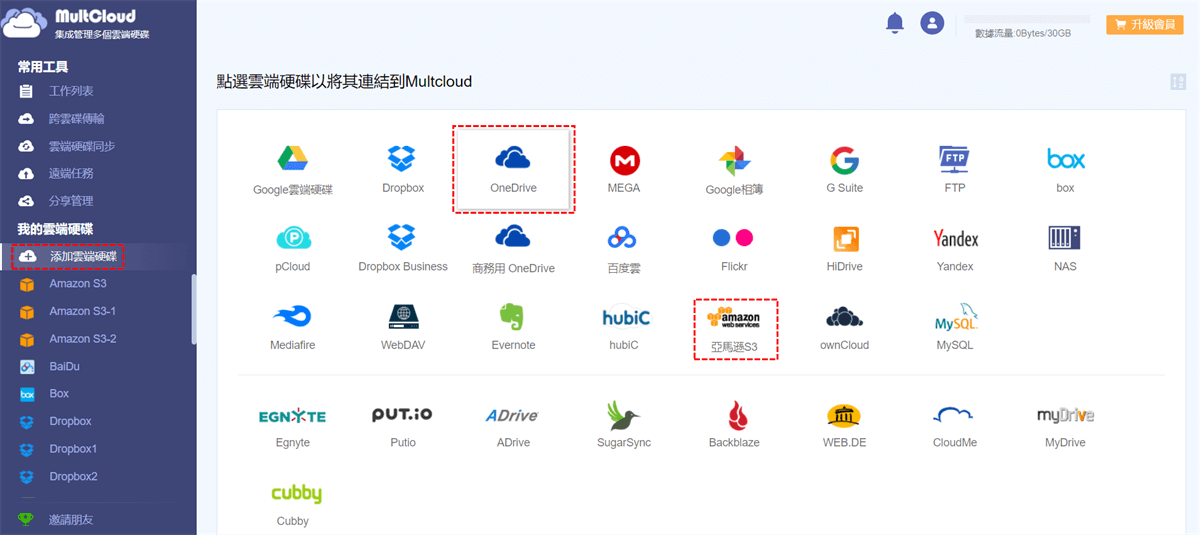
Task: Click 邀請朋友 invite friends link
Action: pos(71,520)
